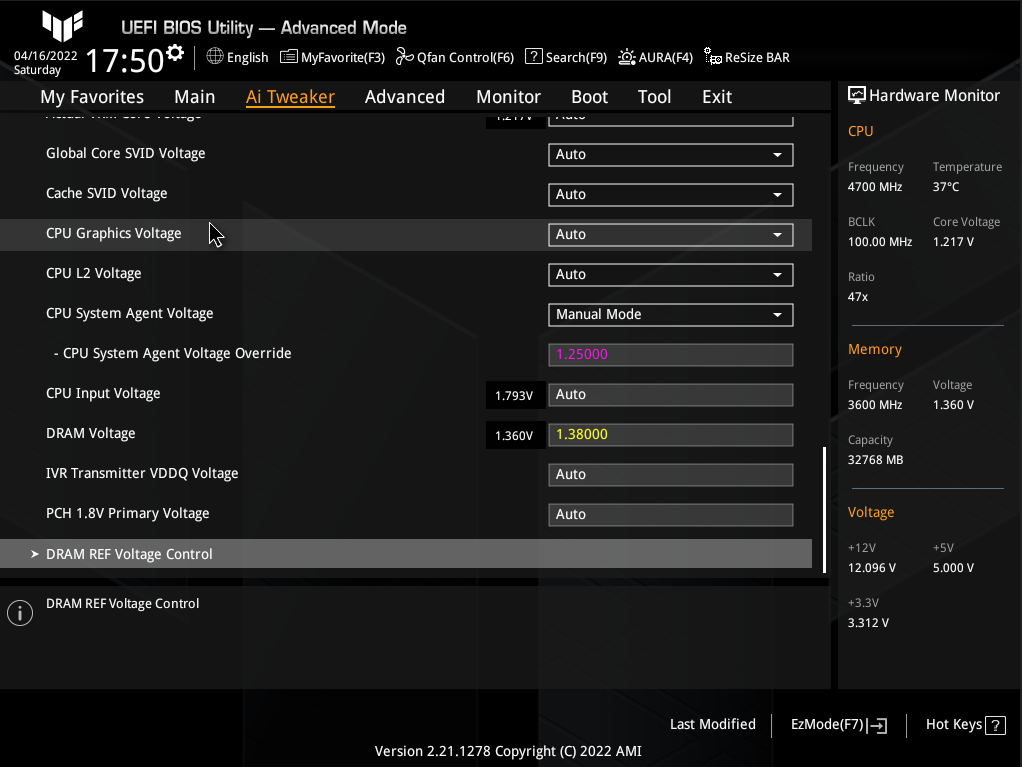Click the Hot Keys question mark icon
1022x767 pixels.
[x=995, y=725]
